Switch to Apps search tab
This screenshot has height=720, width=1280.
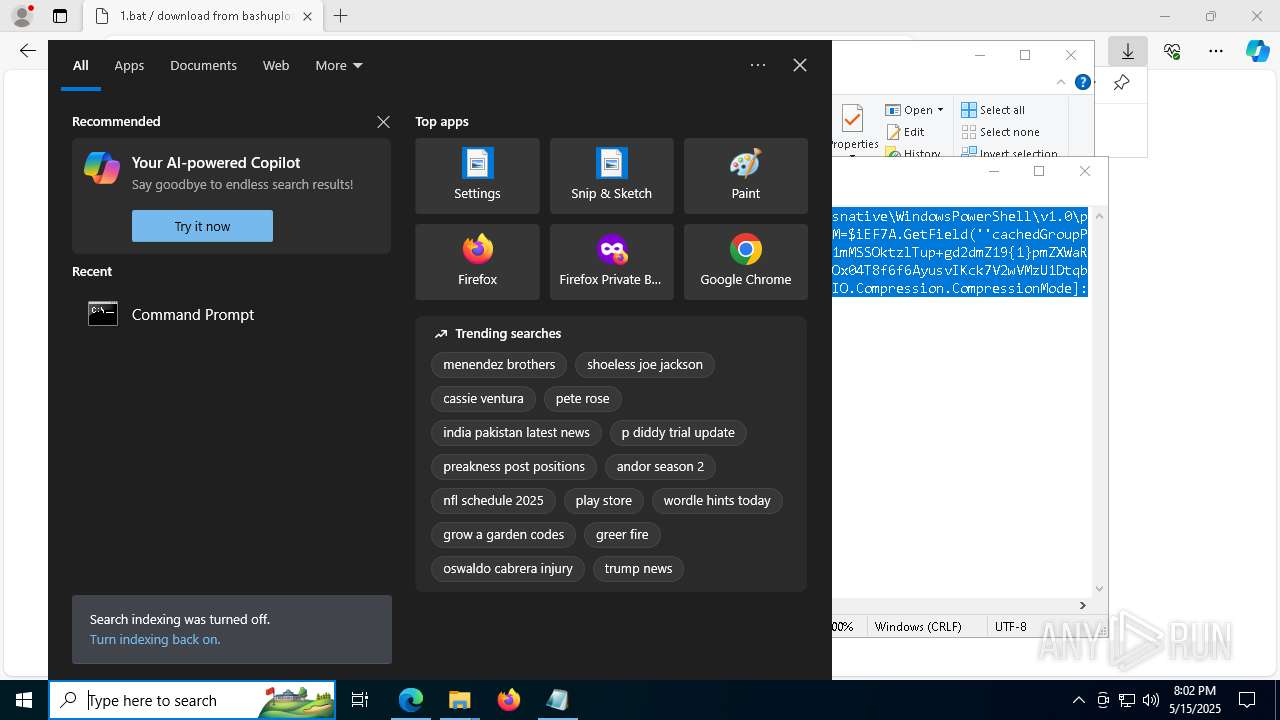coord(129,65)
